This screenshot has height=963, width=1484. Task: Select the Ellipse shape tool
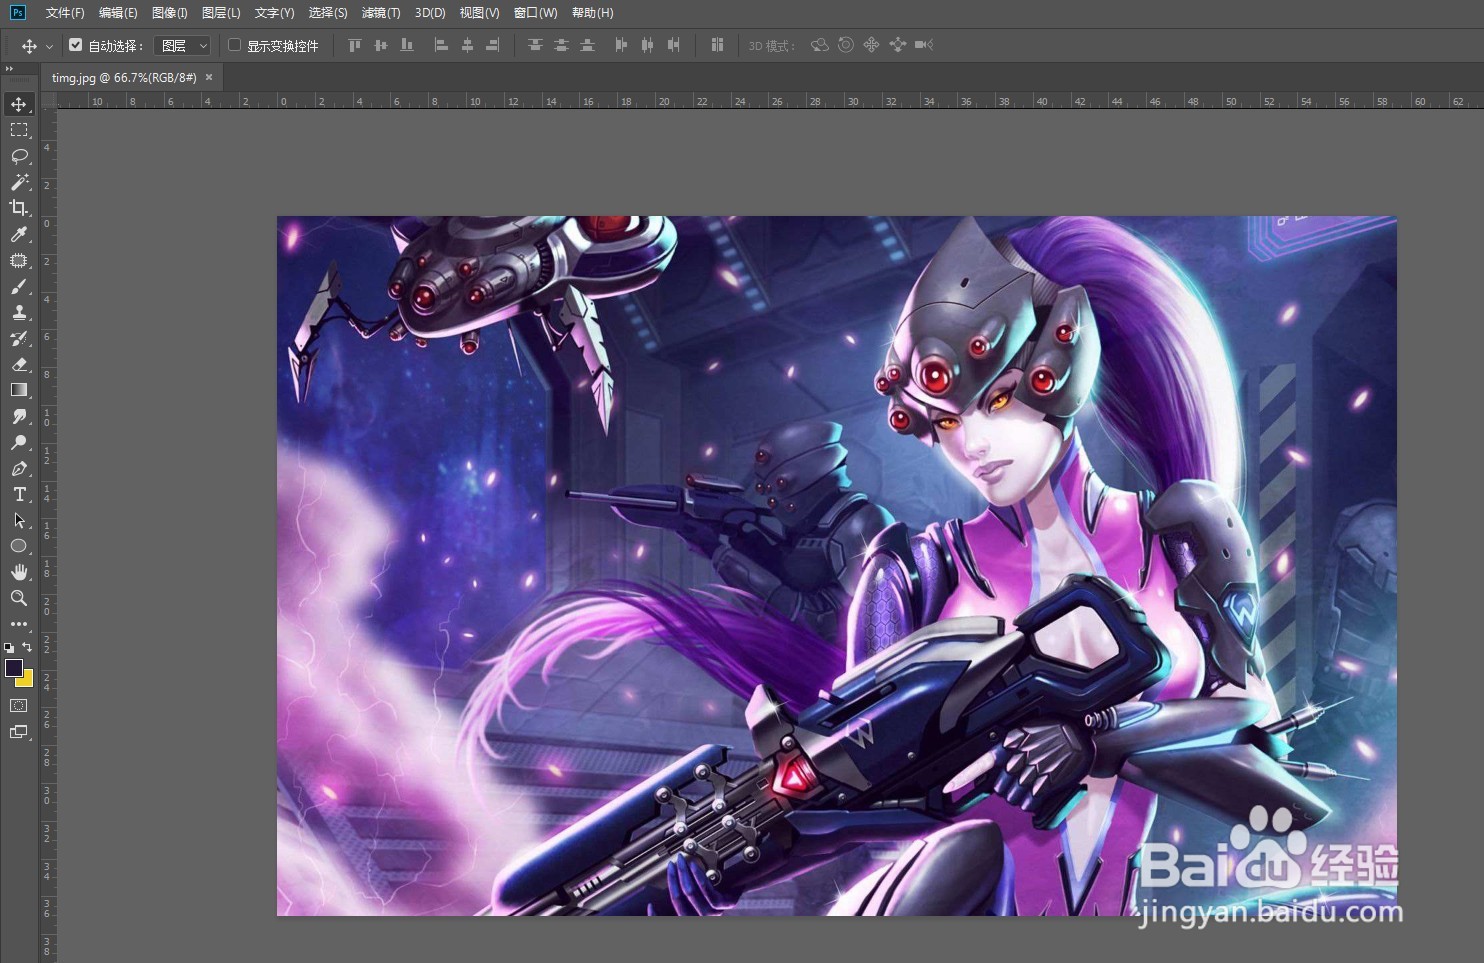[19, 546]
